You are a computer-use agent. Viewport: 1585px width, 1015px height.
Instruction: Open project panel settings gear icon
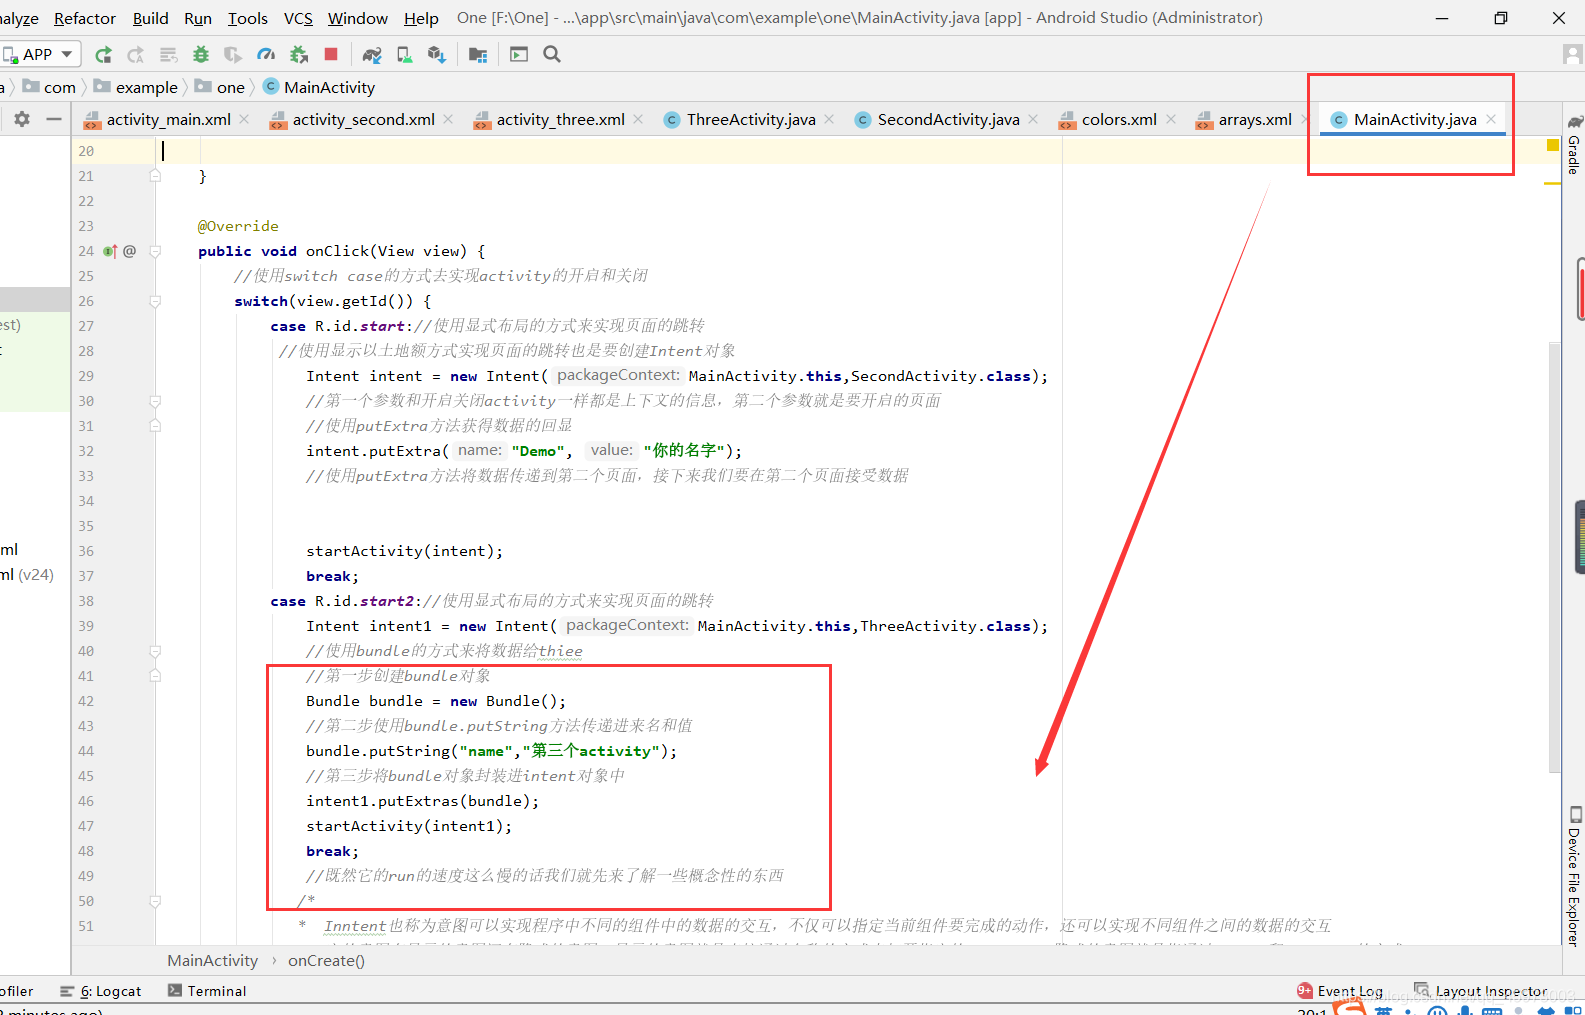22,119
